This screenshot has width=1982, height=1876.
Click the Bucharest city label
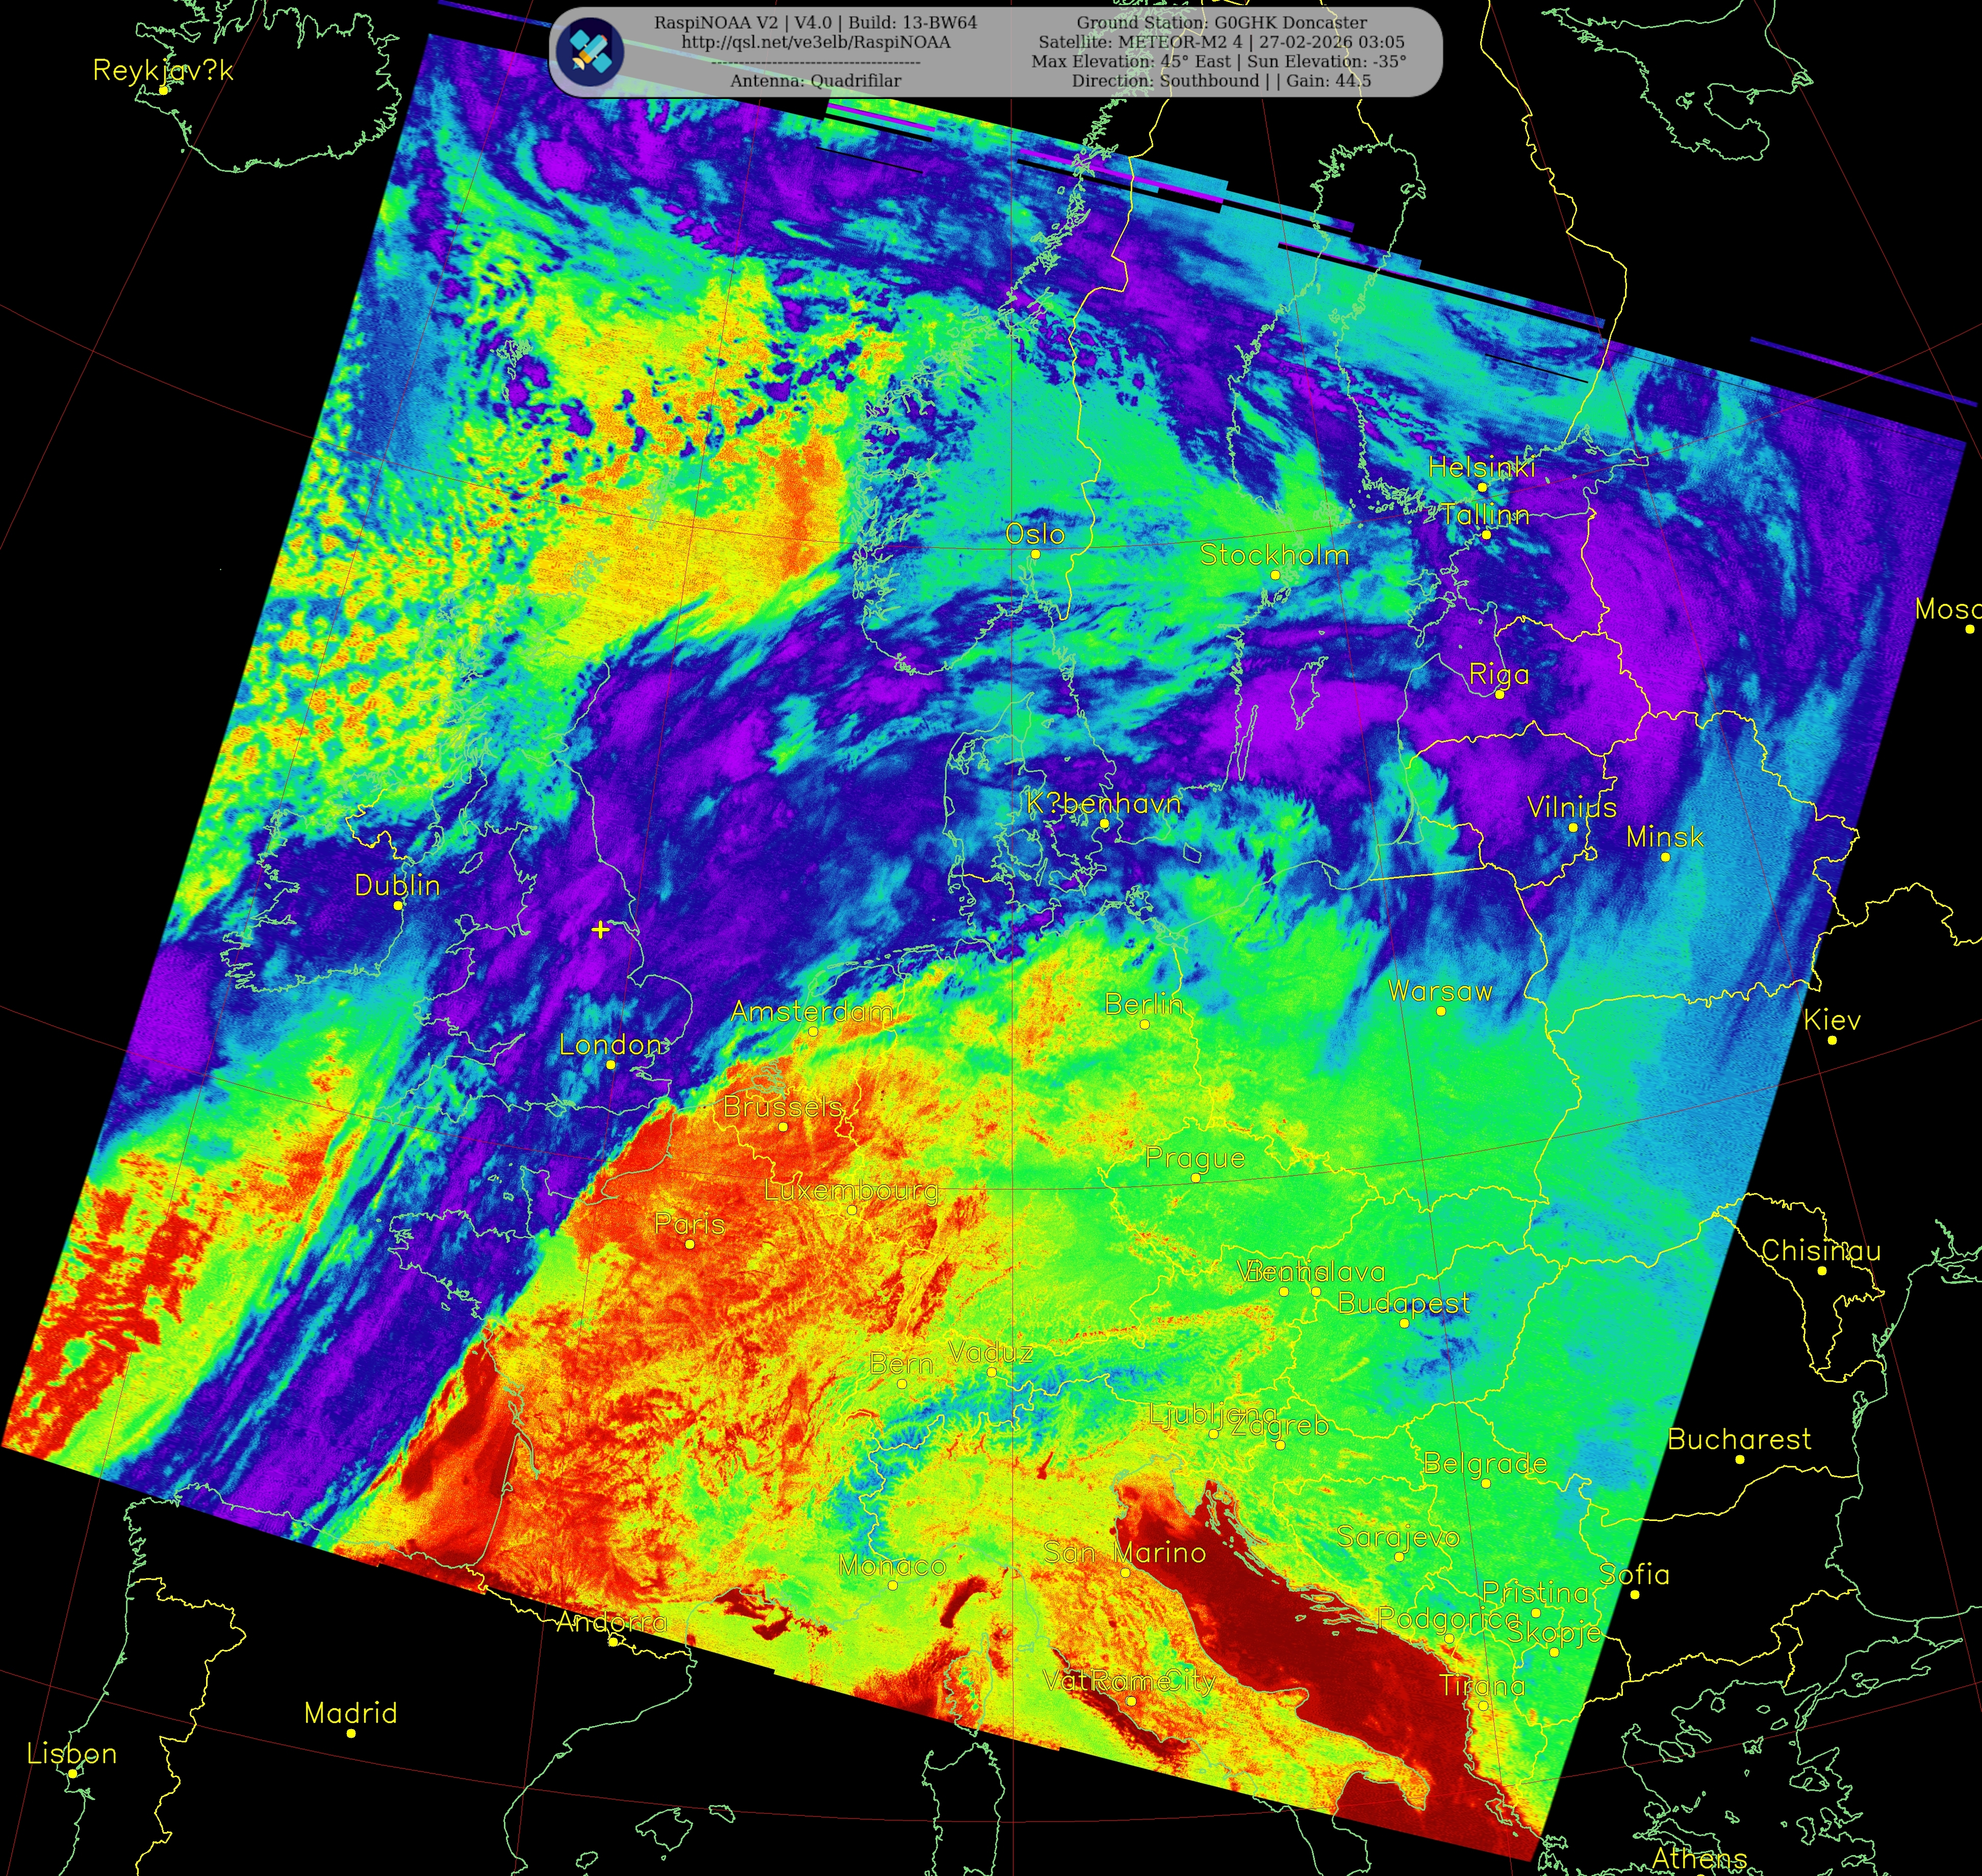tap(1739, 1439)
